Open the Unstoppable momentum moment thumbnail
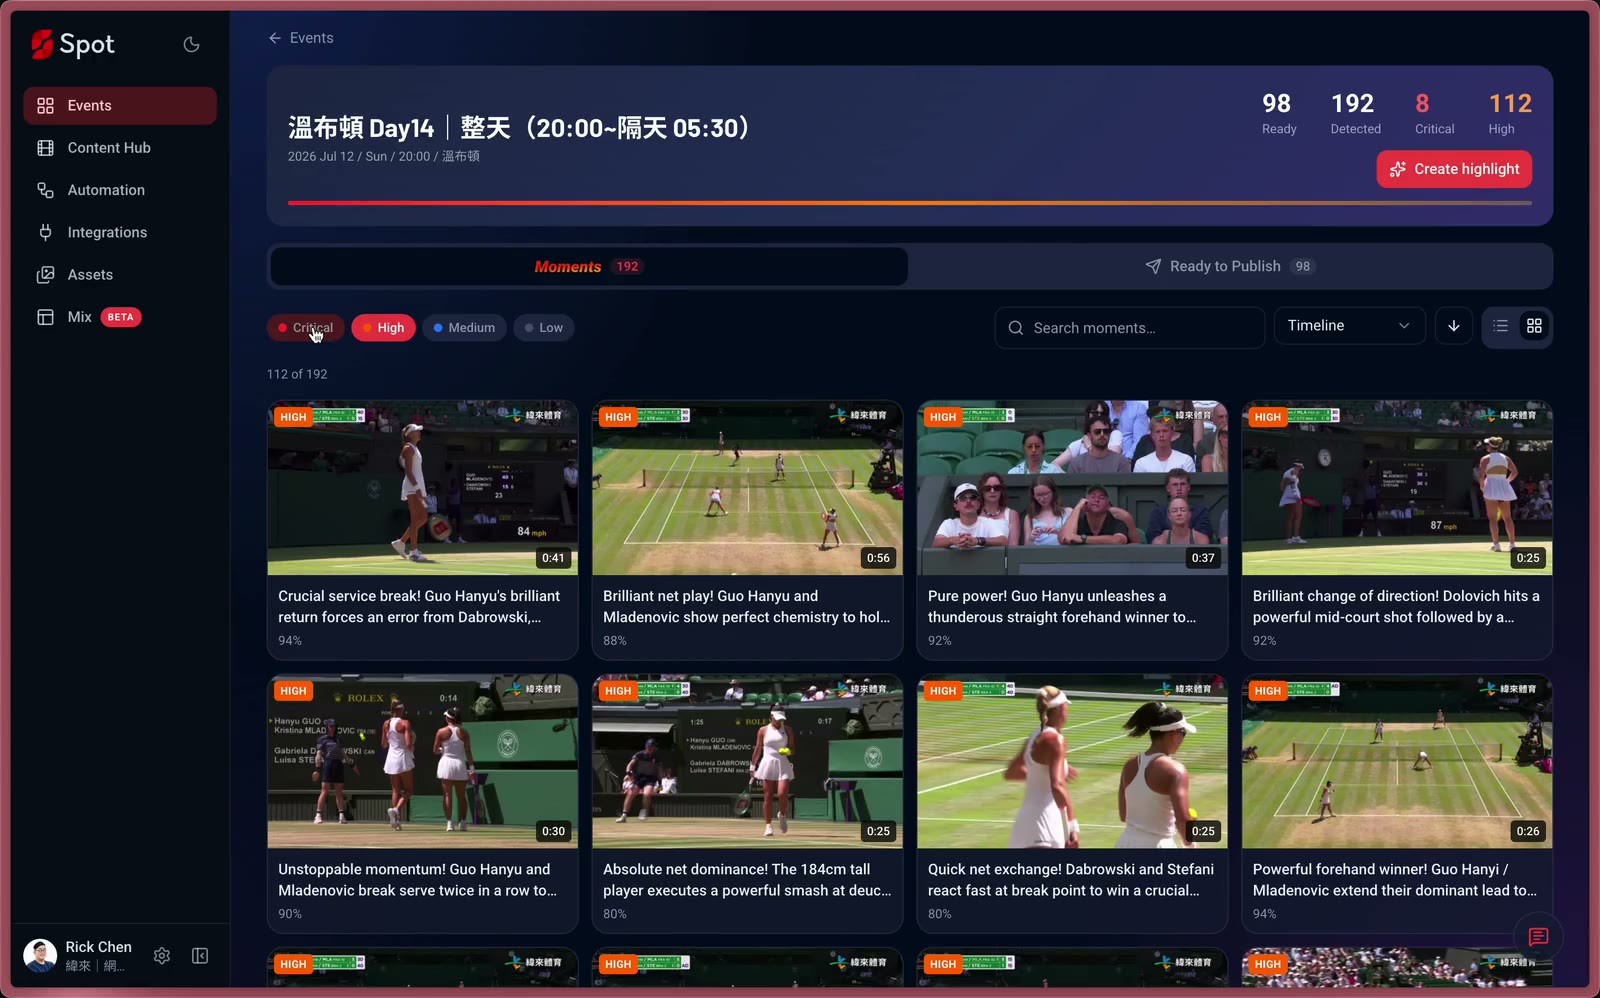This screenshot has width=1600, height=998. [x=423, y=762]
